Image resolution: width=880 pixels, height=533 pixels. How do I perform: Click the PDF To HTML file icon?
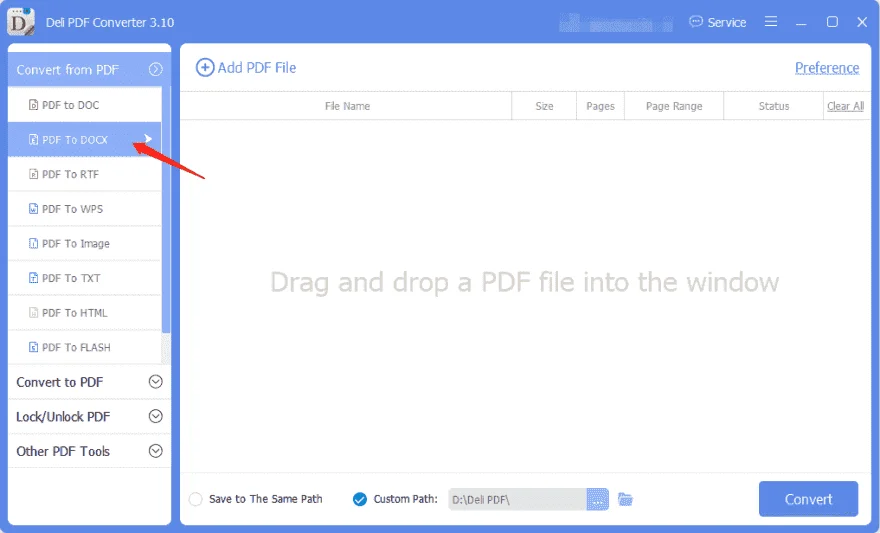tap(33, 313)
